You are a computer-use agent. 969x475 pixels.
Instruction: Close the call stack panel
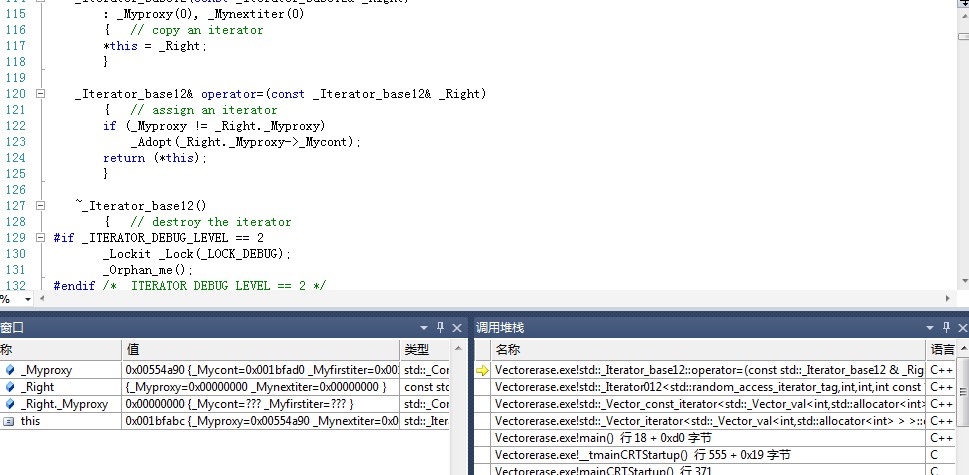click(963, 328)
